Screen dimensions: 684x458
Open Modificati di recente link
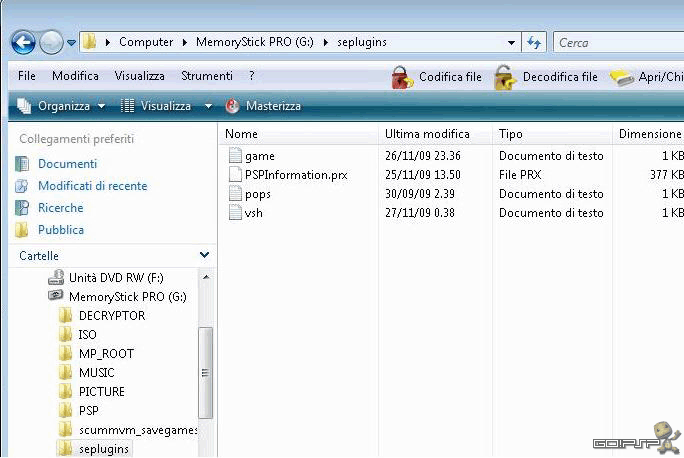(x=92, y=186)
